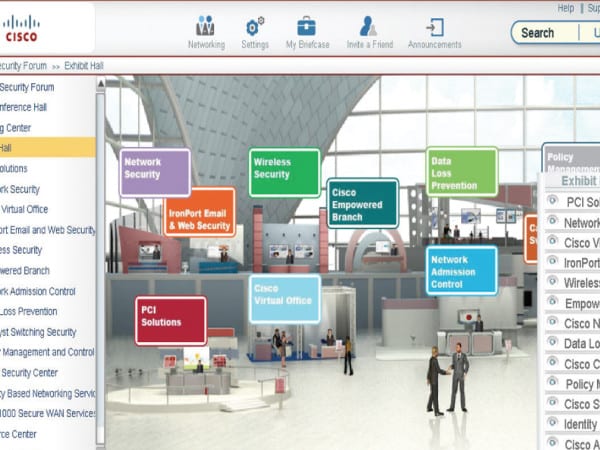600x450 pixels.
Task: Open Secure WAN Services menu item
Action: coord(47,413)
